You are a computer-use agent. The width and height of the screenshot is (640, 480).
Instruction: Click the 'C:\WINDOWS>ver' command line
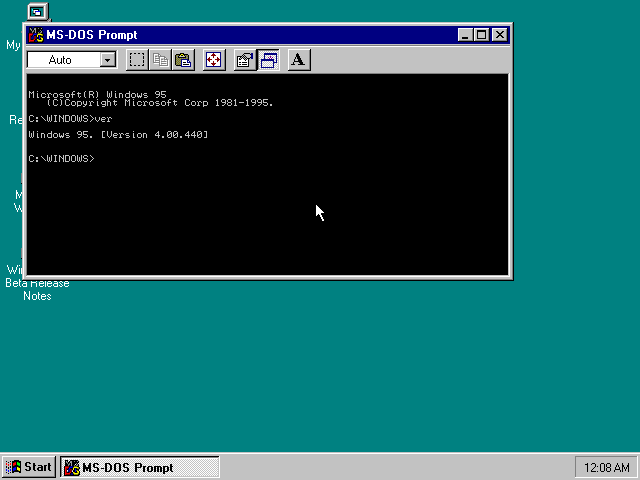(70, 119)
